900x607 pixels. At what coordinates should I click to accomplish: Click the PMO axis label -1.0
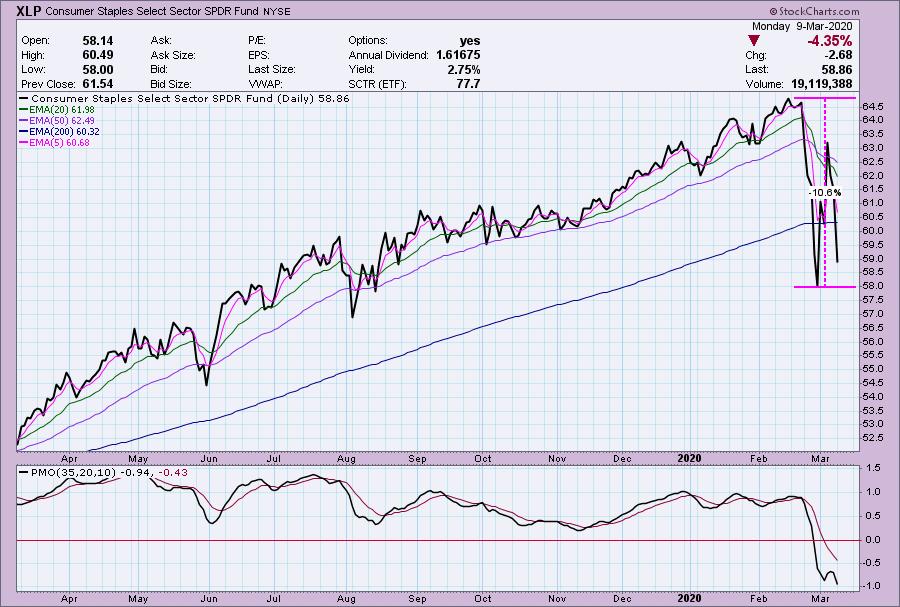coord(872,586)
